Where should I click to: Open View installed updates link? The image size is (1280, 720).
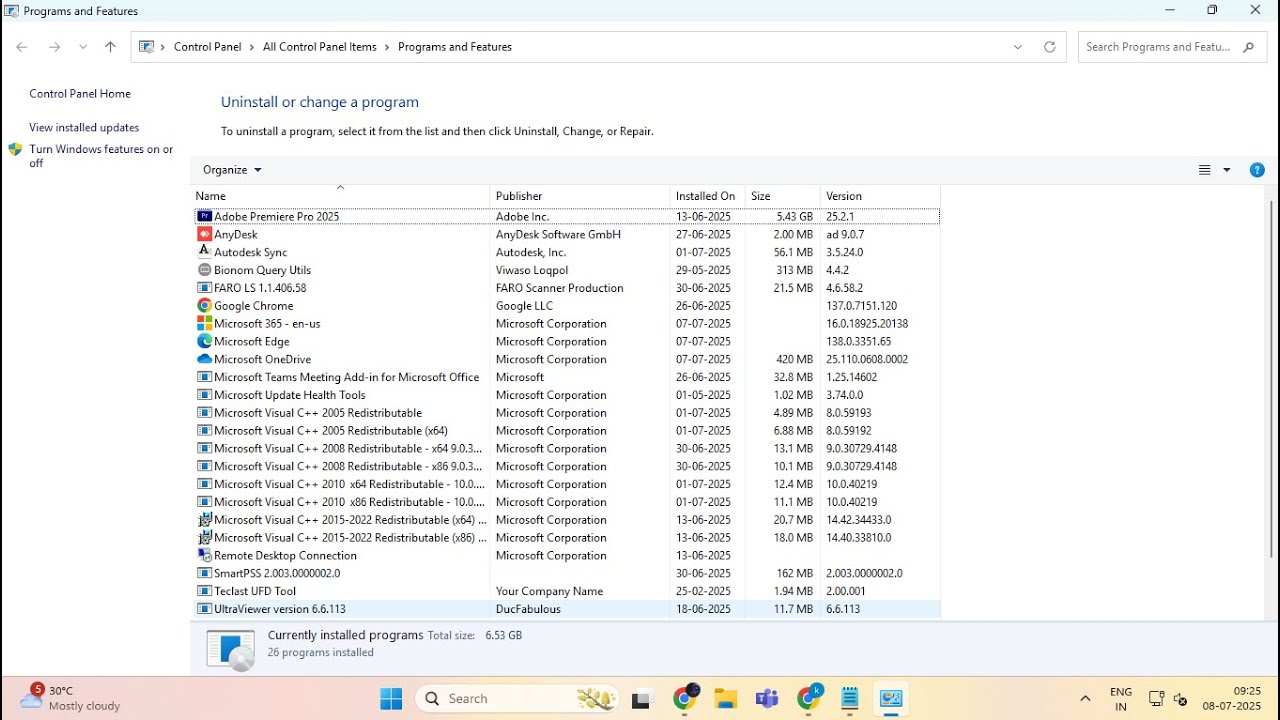tap(84, 128)
